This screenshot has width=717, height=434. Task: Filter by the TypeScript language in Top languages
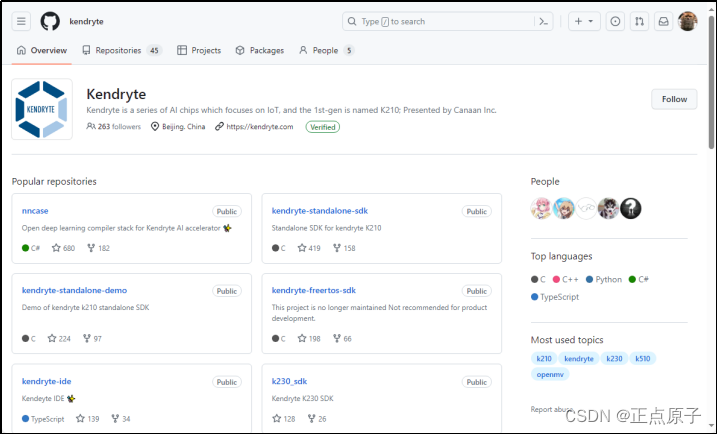click(555, 297)
